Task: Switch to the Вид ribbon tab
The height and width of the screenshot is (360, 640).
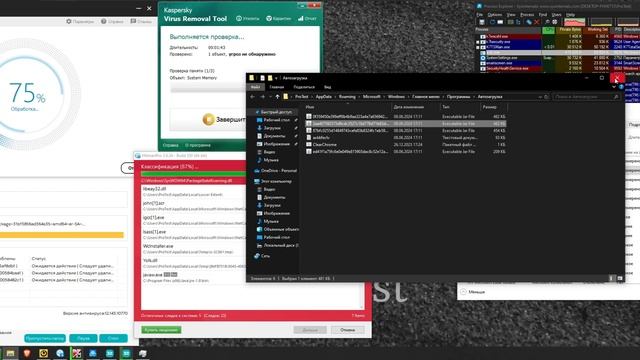Action: click(x=327, y=87)
